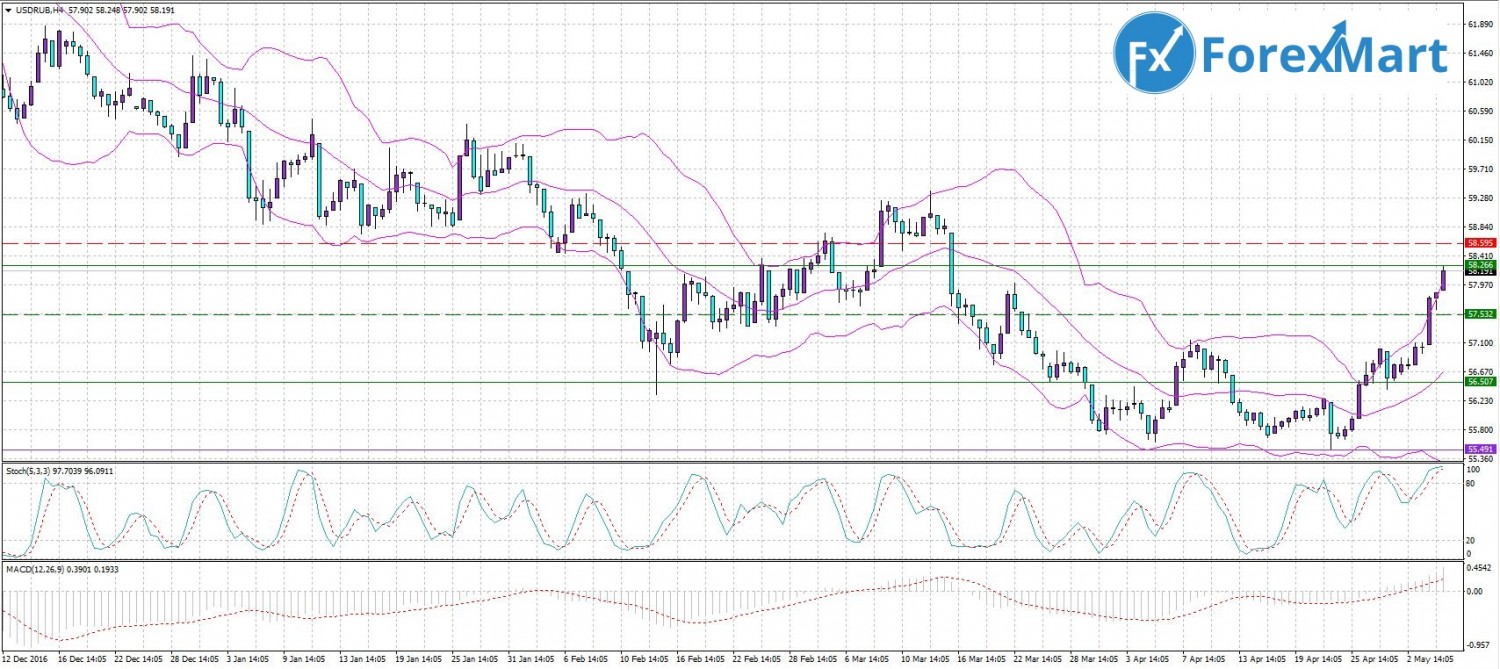Click the ForexMart brand name text
The height and width of the screenshot is (669, 1500).
pos(1324,54)
